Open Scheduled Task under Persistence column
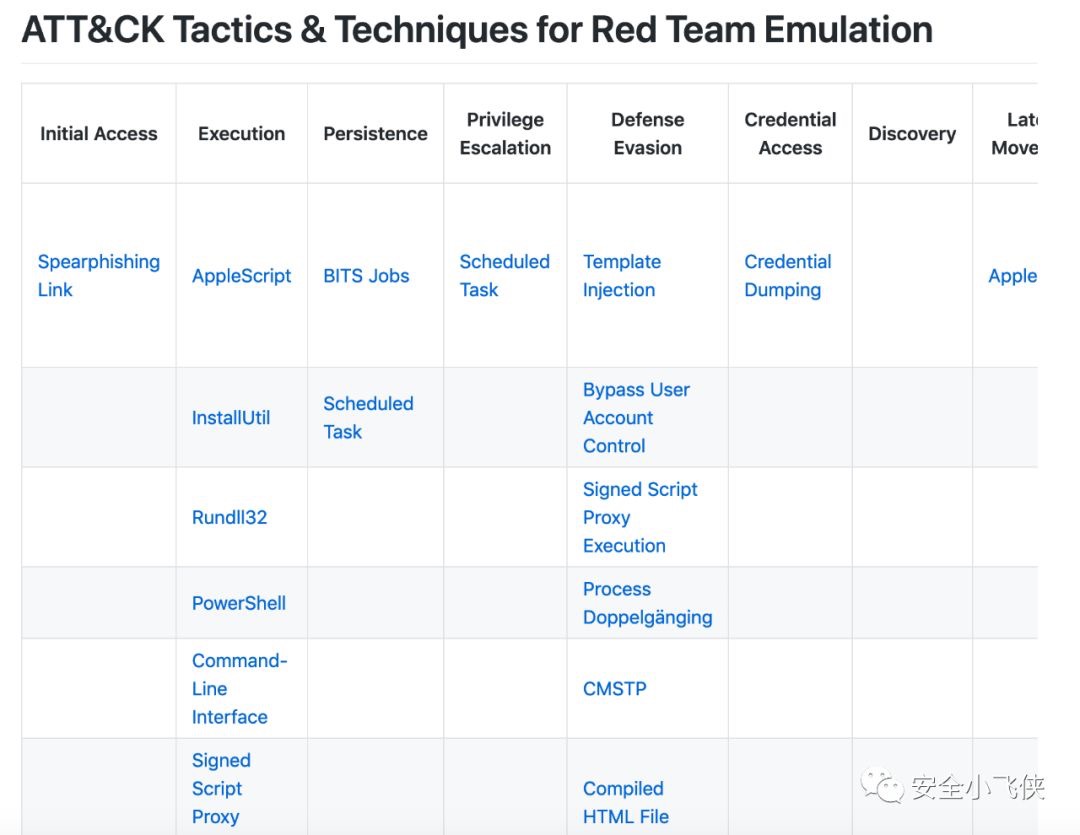Image resolution: width=1080 pixels, height=835 pixels. click(x=367, y=417)
